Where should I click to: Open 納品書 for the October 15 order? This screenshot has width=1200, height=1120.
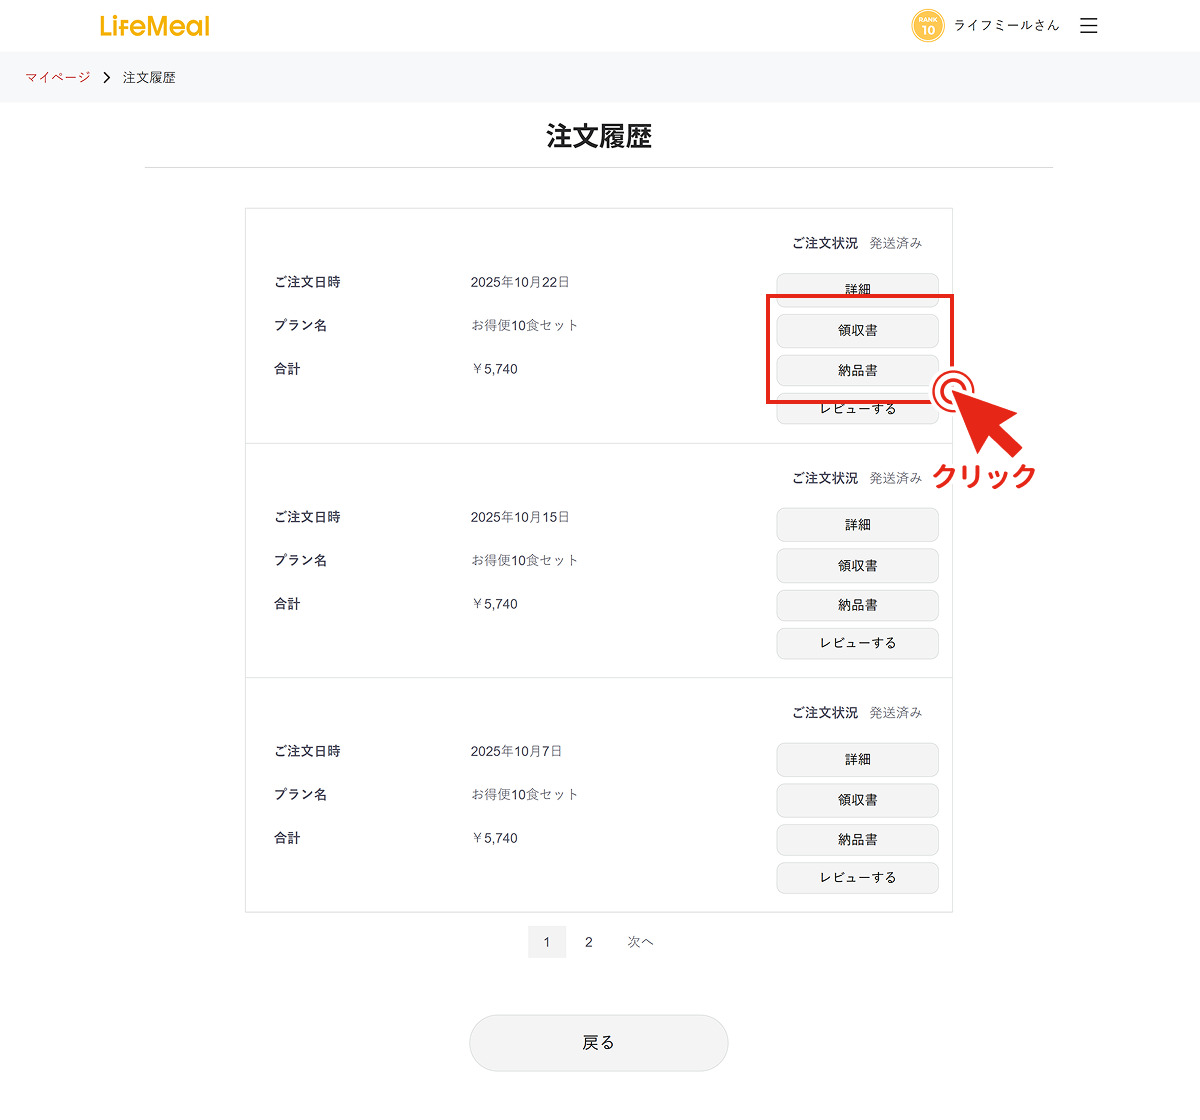(857, 605)
